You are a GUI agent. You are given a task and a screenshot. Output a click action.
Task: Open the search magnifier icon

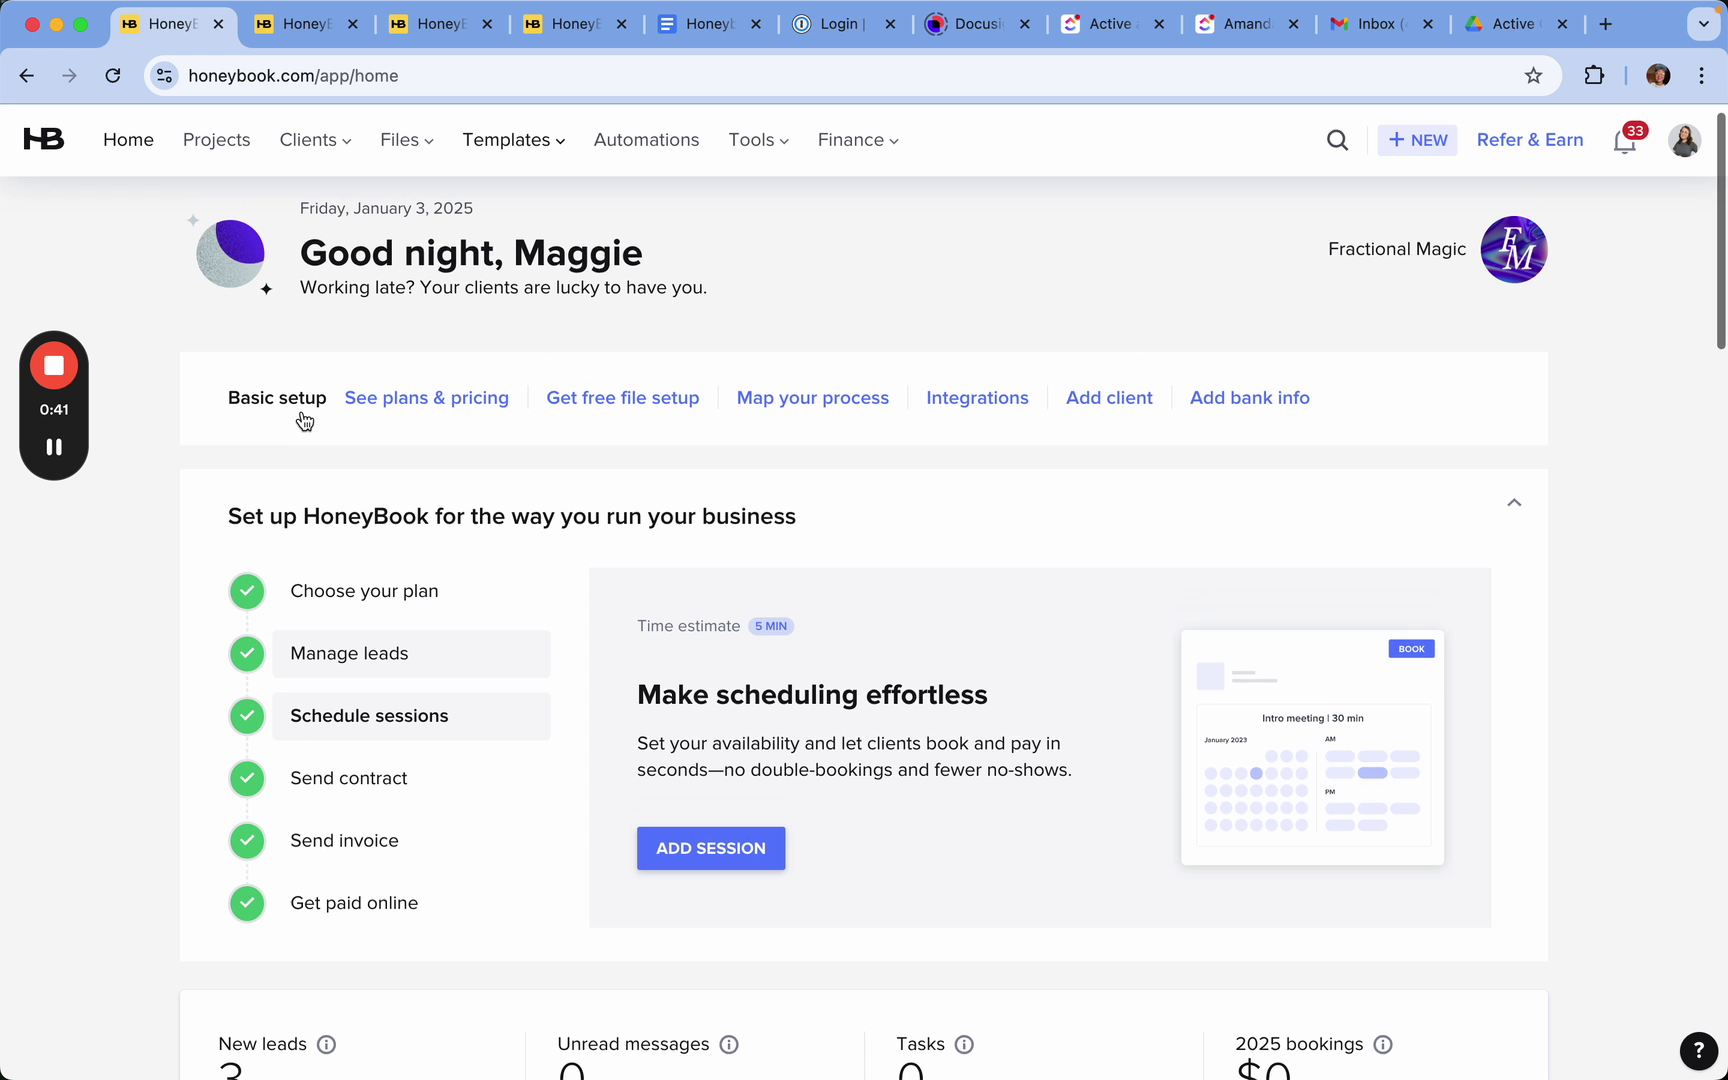(1337, 140)
